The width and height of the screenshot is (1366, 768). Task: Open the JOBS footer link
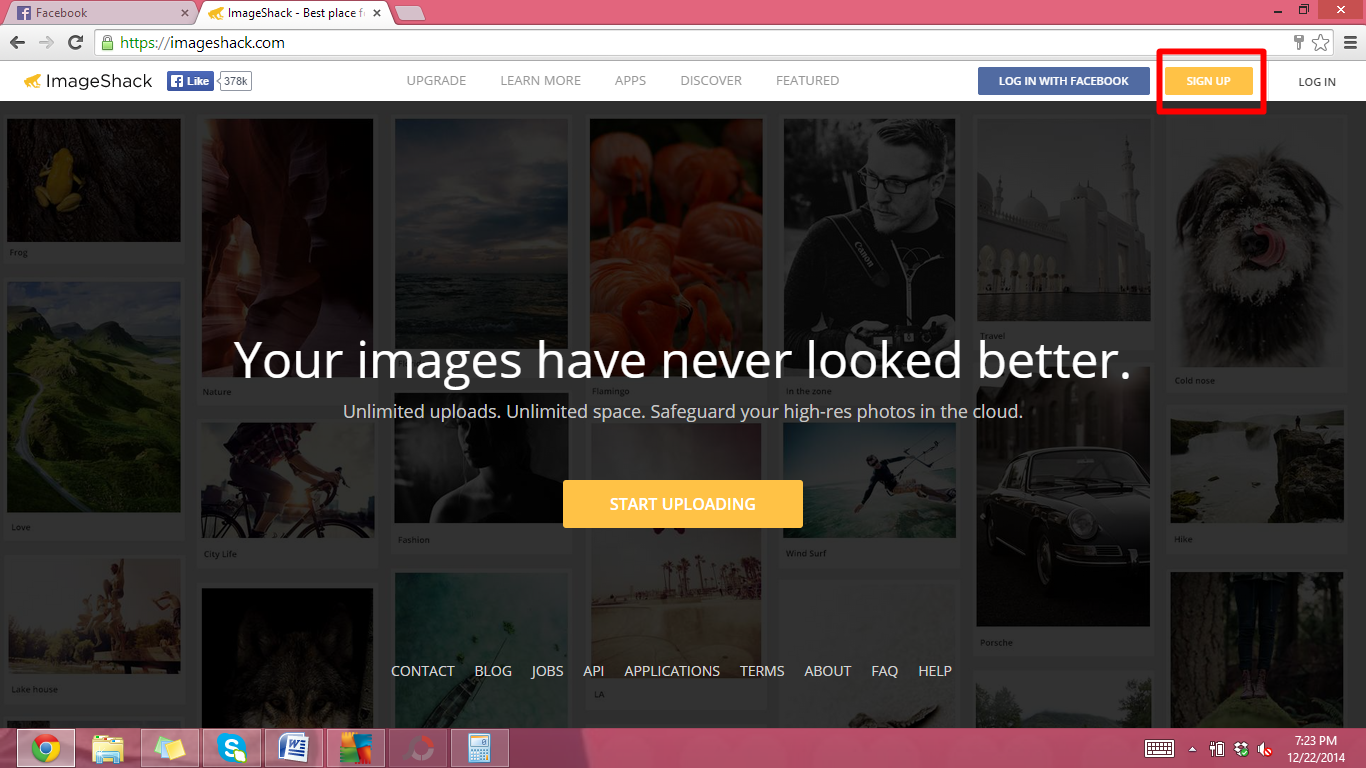(547, 671)
